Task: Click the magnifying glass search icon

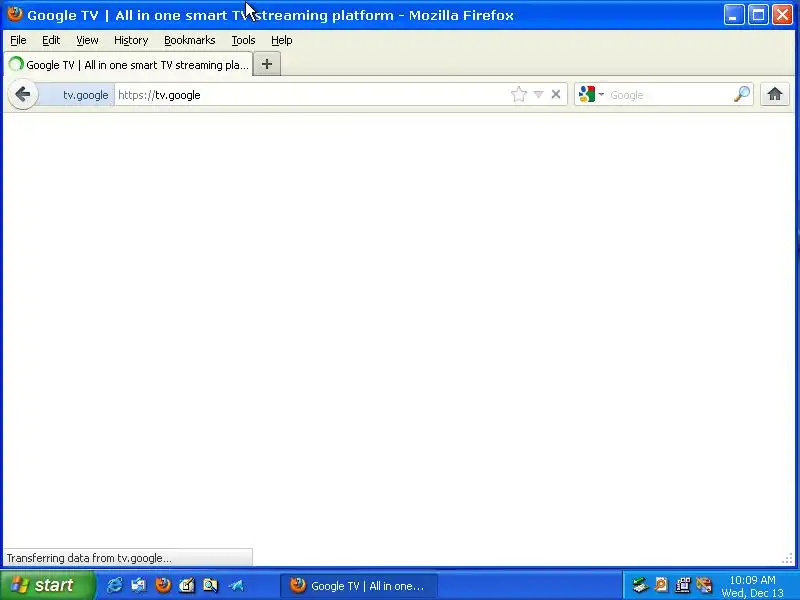Action: (x=742, y=94)
